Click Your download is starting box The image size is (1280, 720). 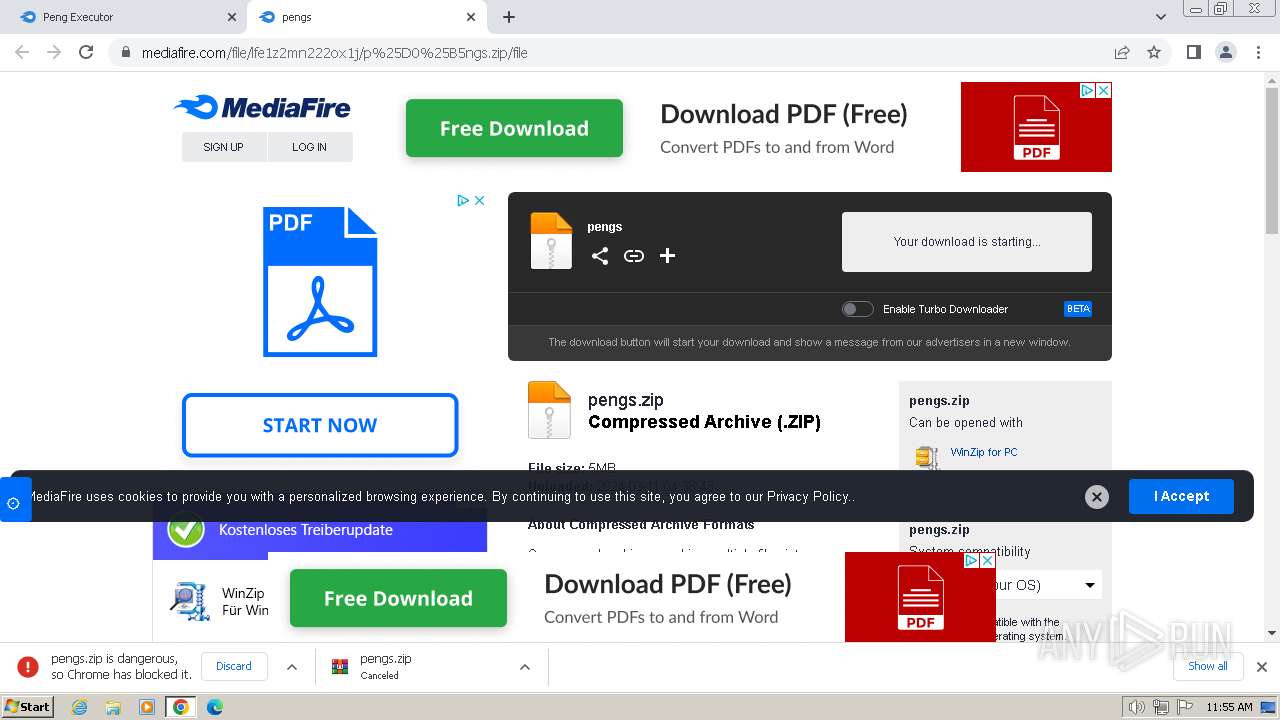point(967,242)
